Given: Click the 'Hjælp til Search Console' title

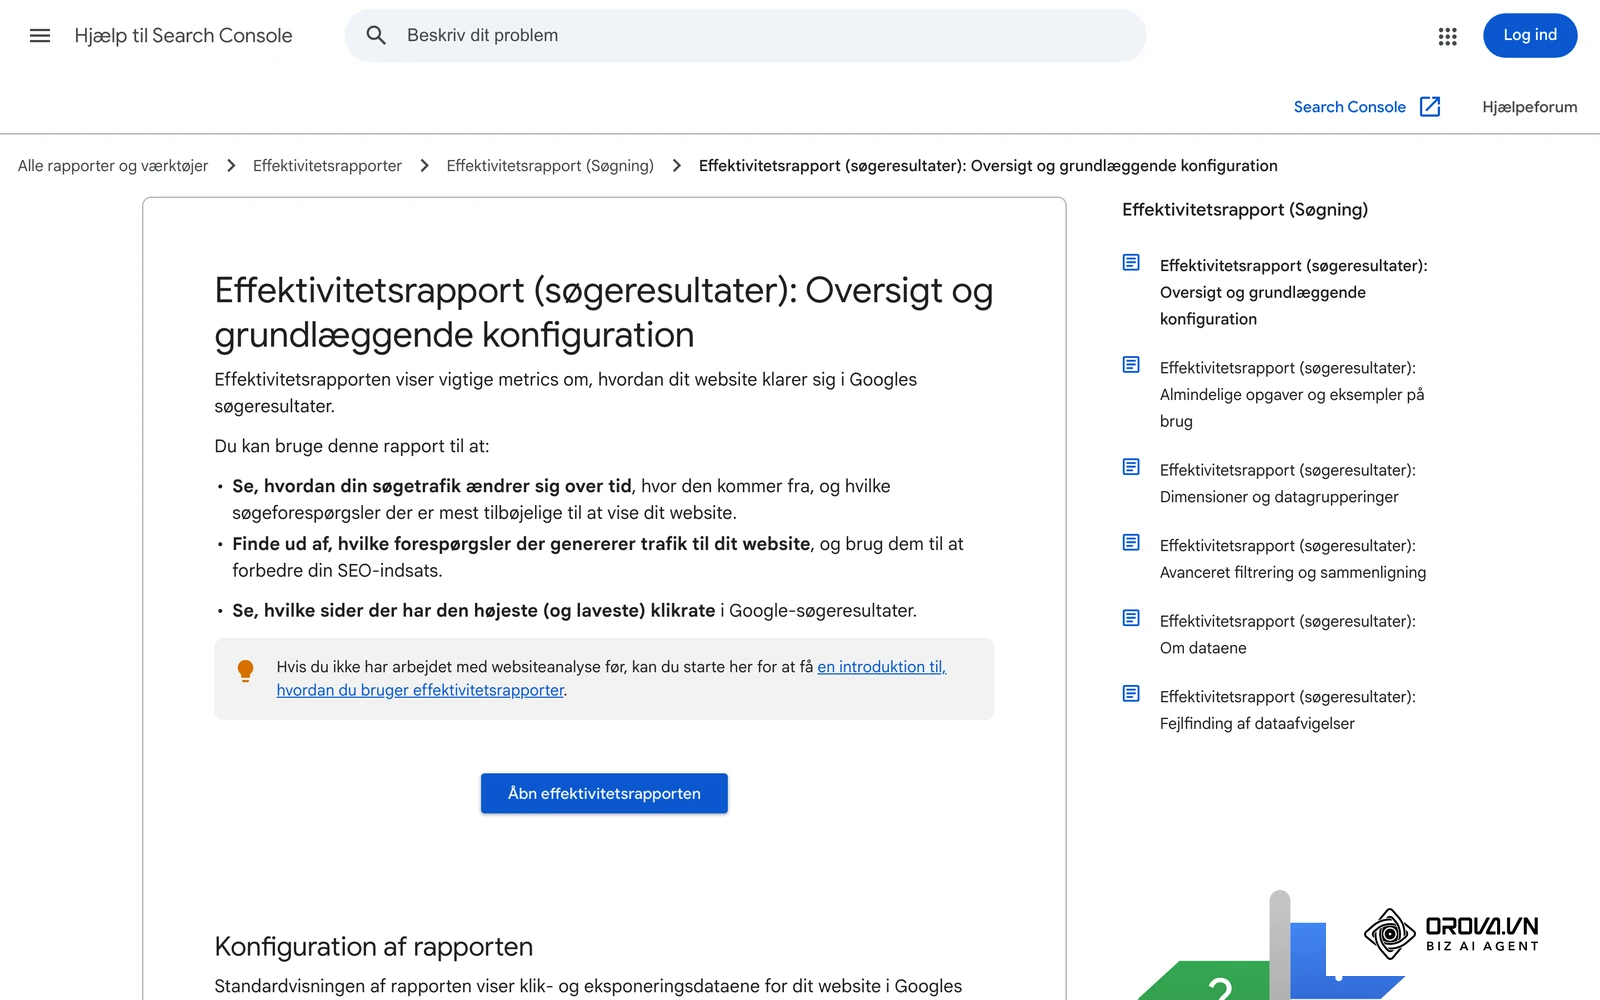Looking at the screenshot, I should [183, 36].
